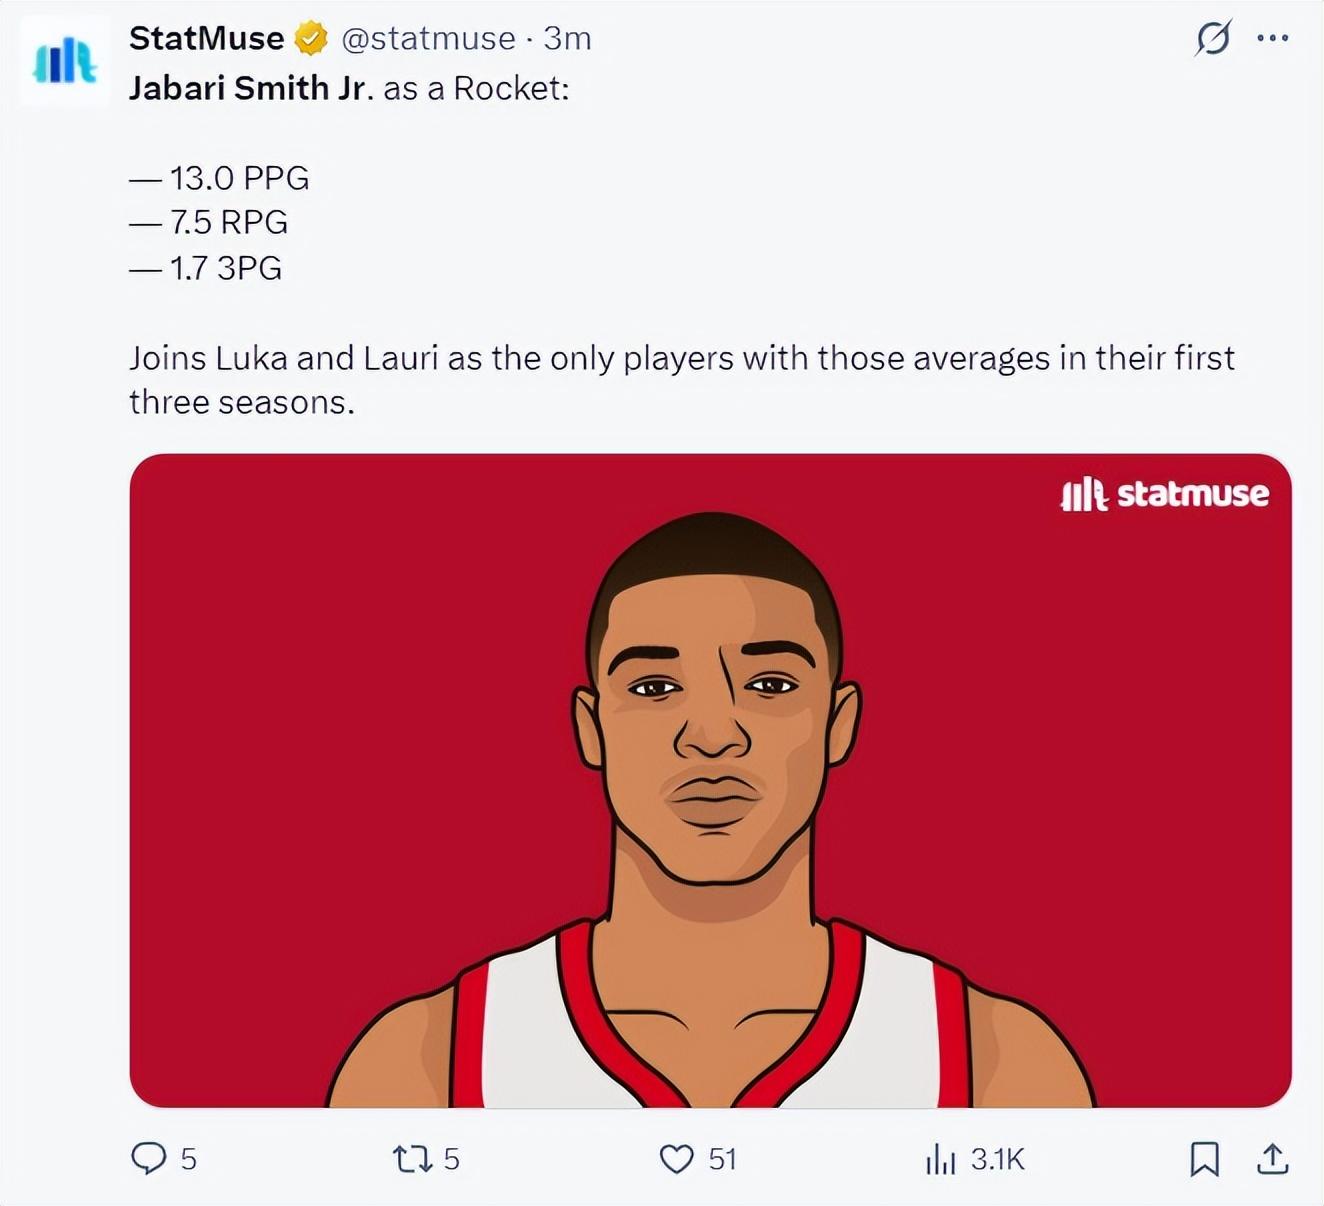This screenshot has height=1206, width=1324.
Task: Open the @statmuse handle link
Action: point(428,39)
